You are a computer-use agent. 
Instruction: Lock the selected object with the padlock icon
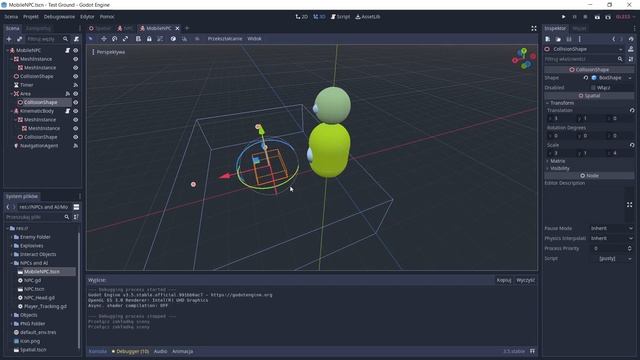[x=149, y=39]
